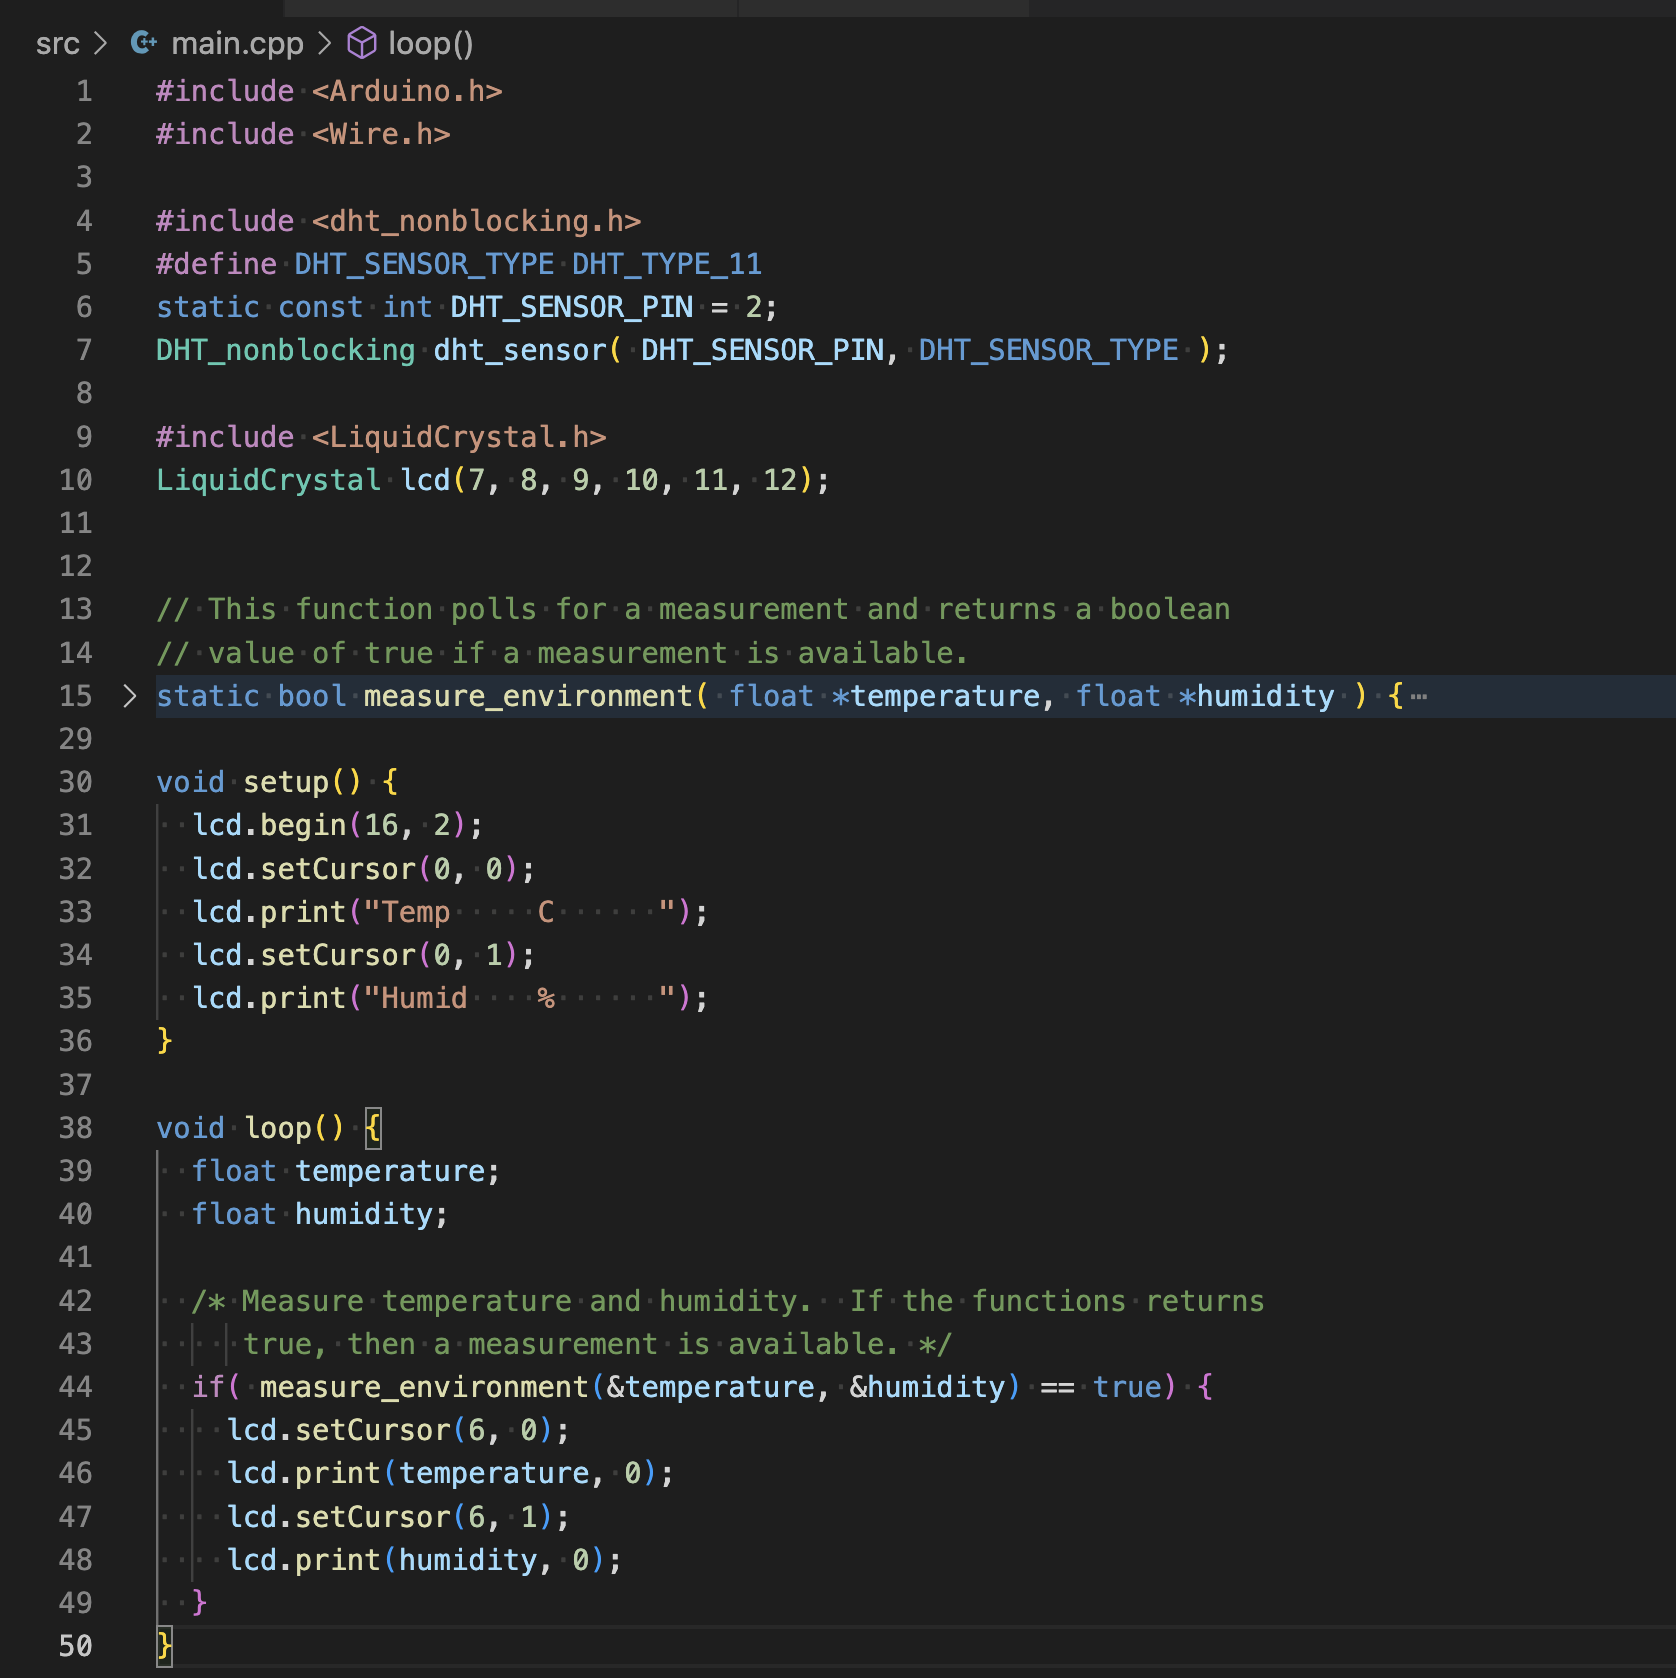1676x1678 pixels.
Task: Expand folded measure_environment function on line 15
Action: coord(129,696)
